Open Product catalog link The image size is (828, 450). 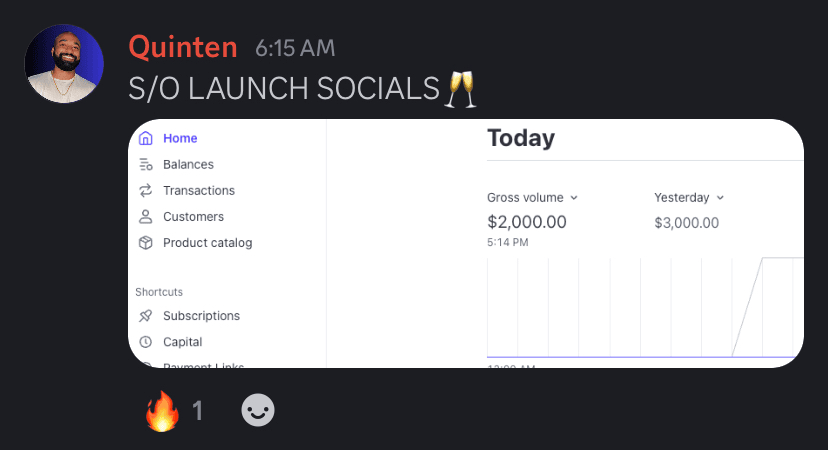pos(207,242)
